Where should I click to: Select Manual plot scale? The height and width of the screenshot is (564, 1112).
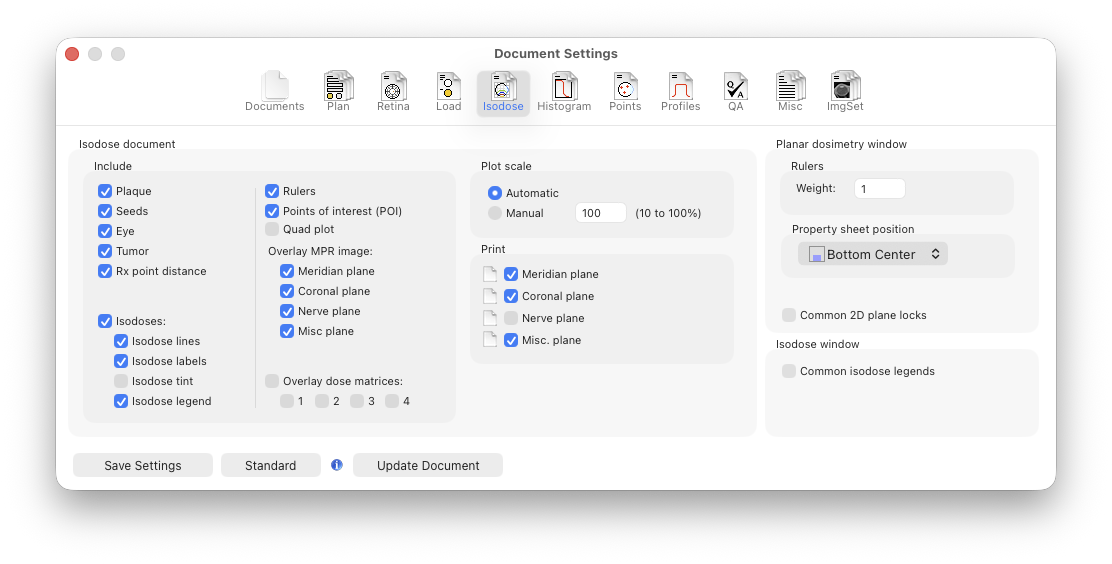click(x=495, y=213)
